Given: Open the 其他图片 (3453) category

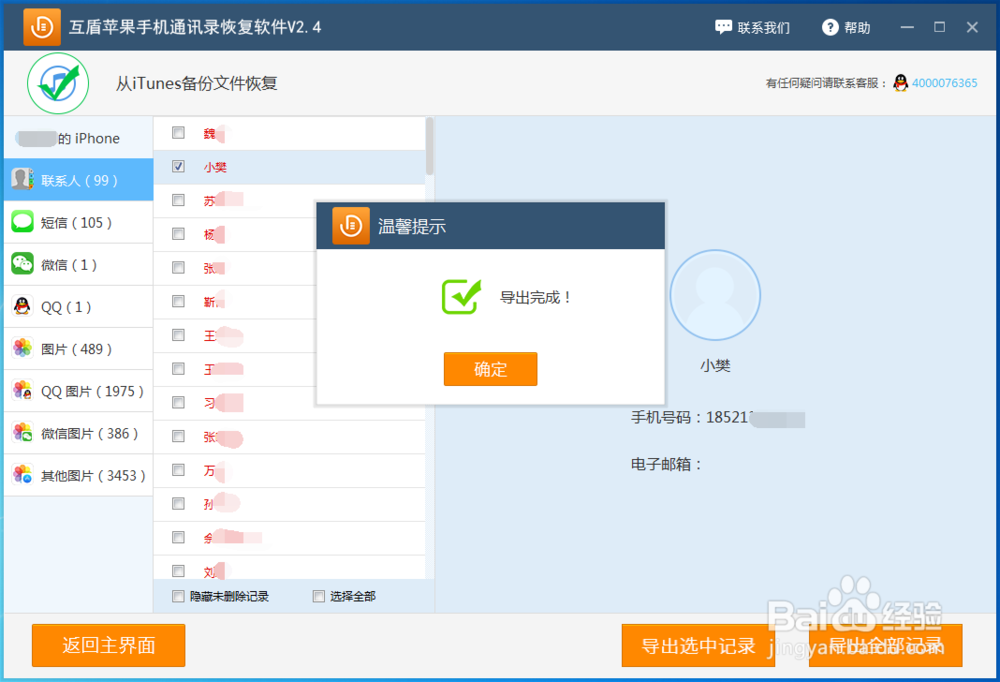Looking at the screenshot, I should (78, 475).
